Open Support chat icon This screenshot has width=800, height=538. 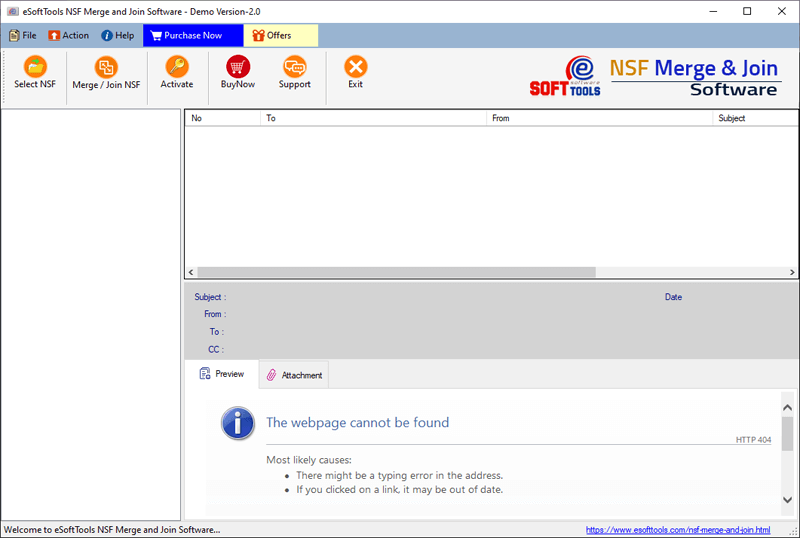point(295,66)
